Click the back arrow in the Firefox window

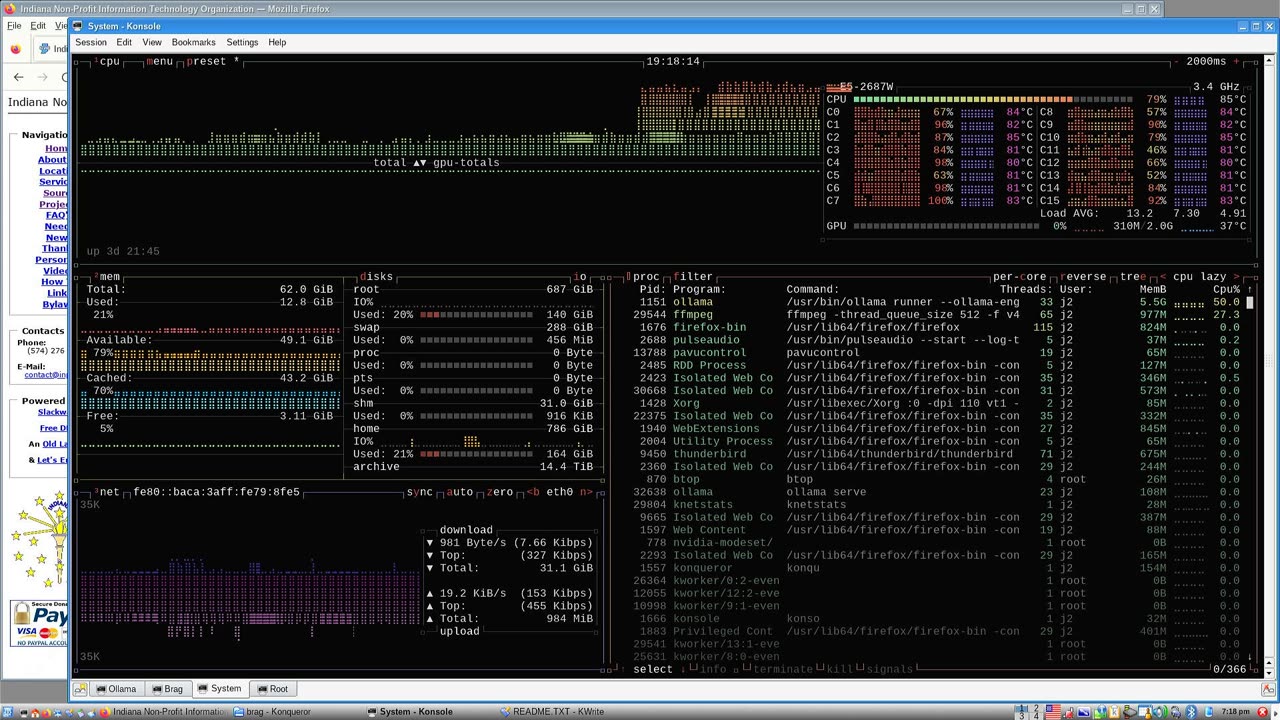[18, 77]
